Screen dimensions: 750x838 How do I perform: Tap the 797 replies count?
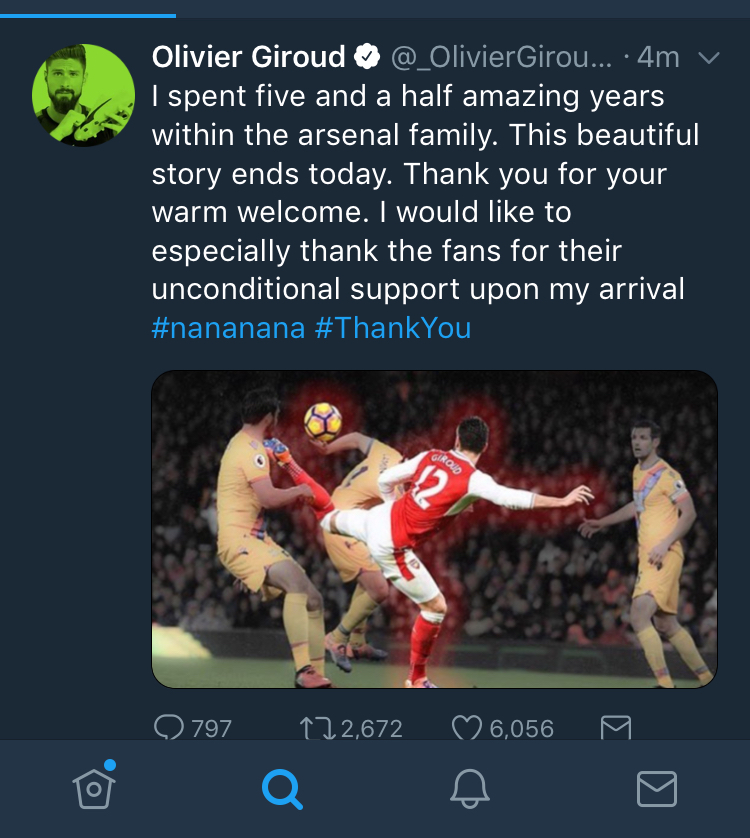point(211,729)
